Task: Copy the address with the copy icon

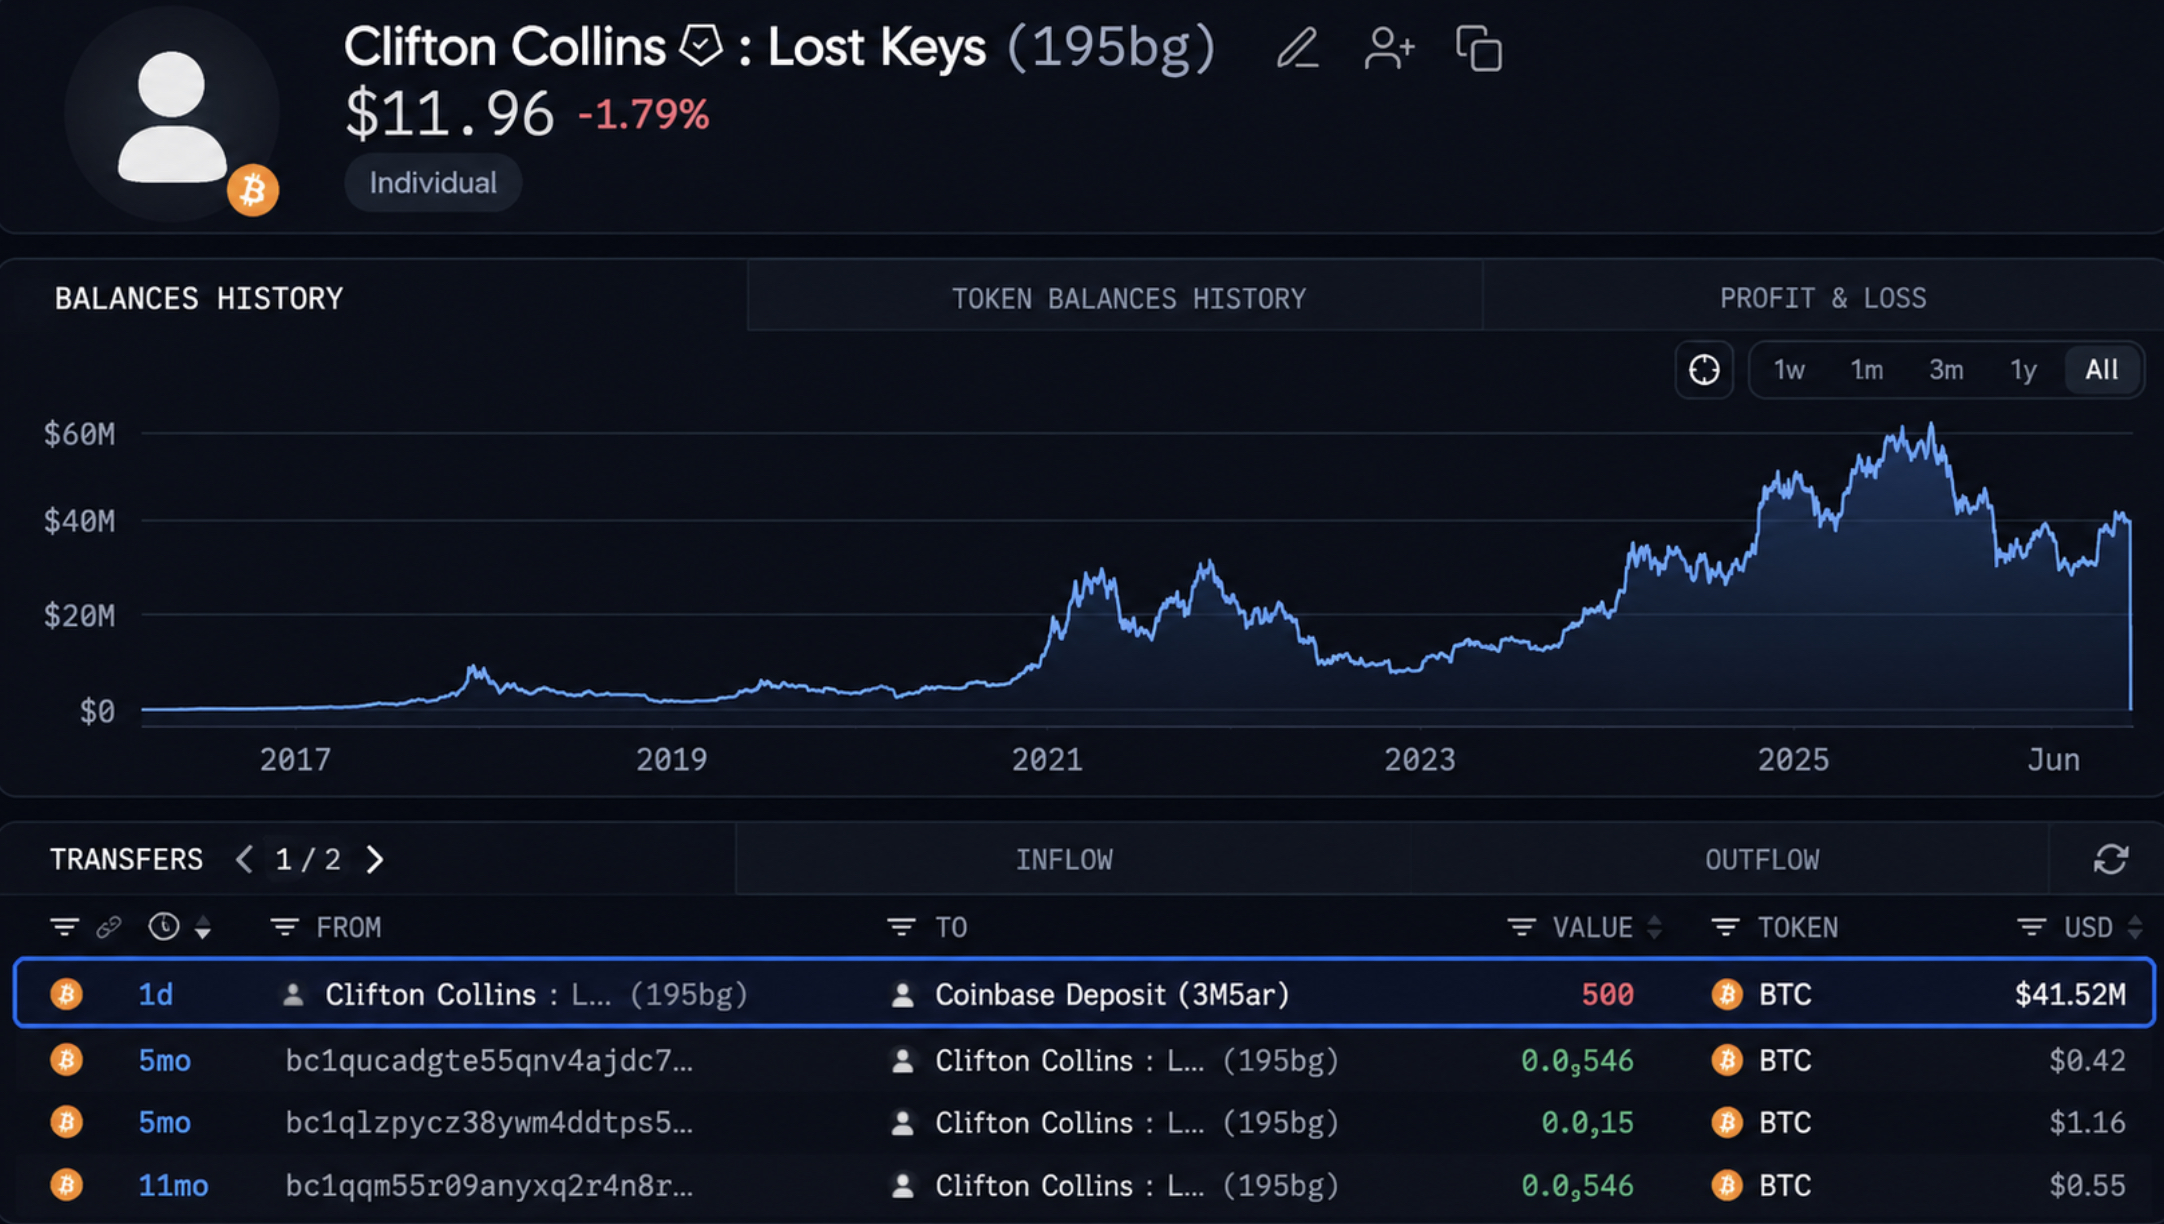Action: click(x=1479, y=48)
